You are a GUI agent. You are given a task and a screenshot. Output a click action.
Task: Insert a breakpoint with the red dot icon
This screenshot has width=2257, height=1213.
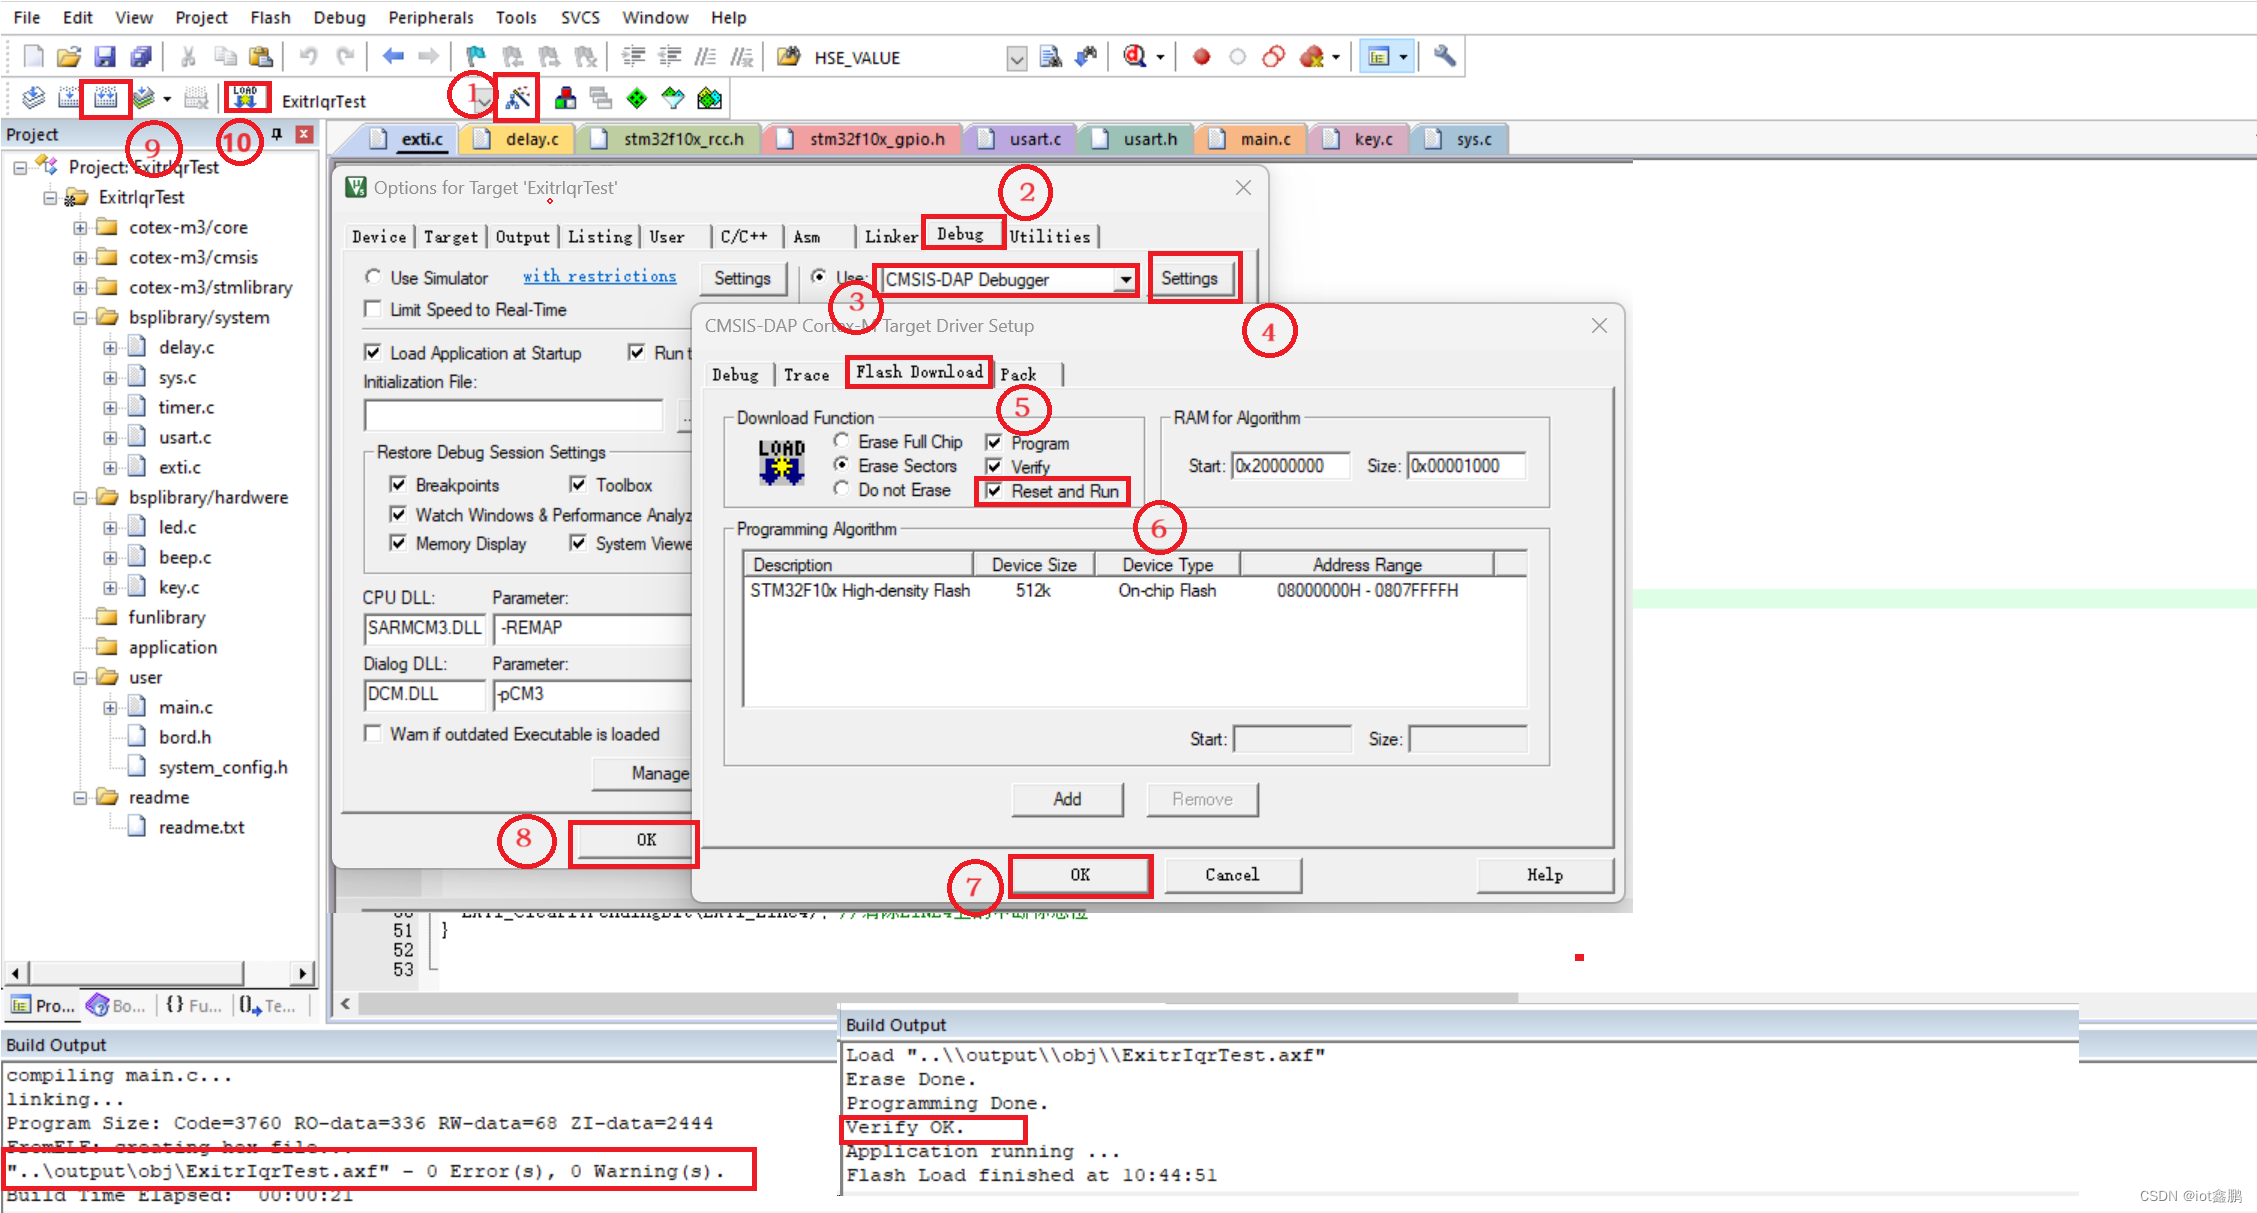tap(1202, 57)
